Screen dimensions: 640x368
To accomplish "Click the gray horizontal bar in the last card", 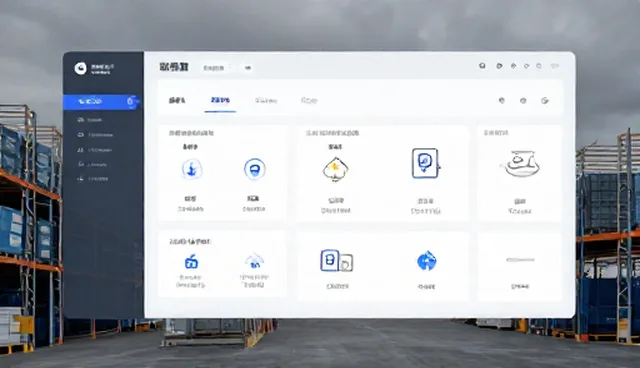I will point(520,259).
